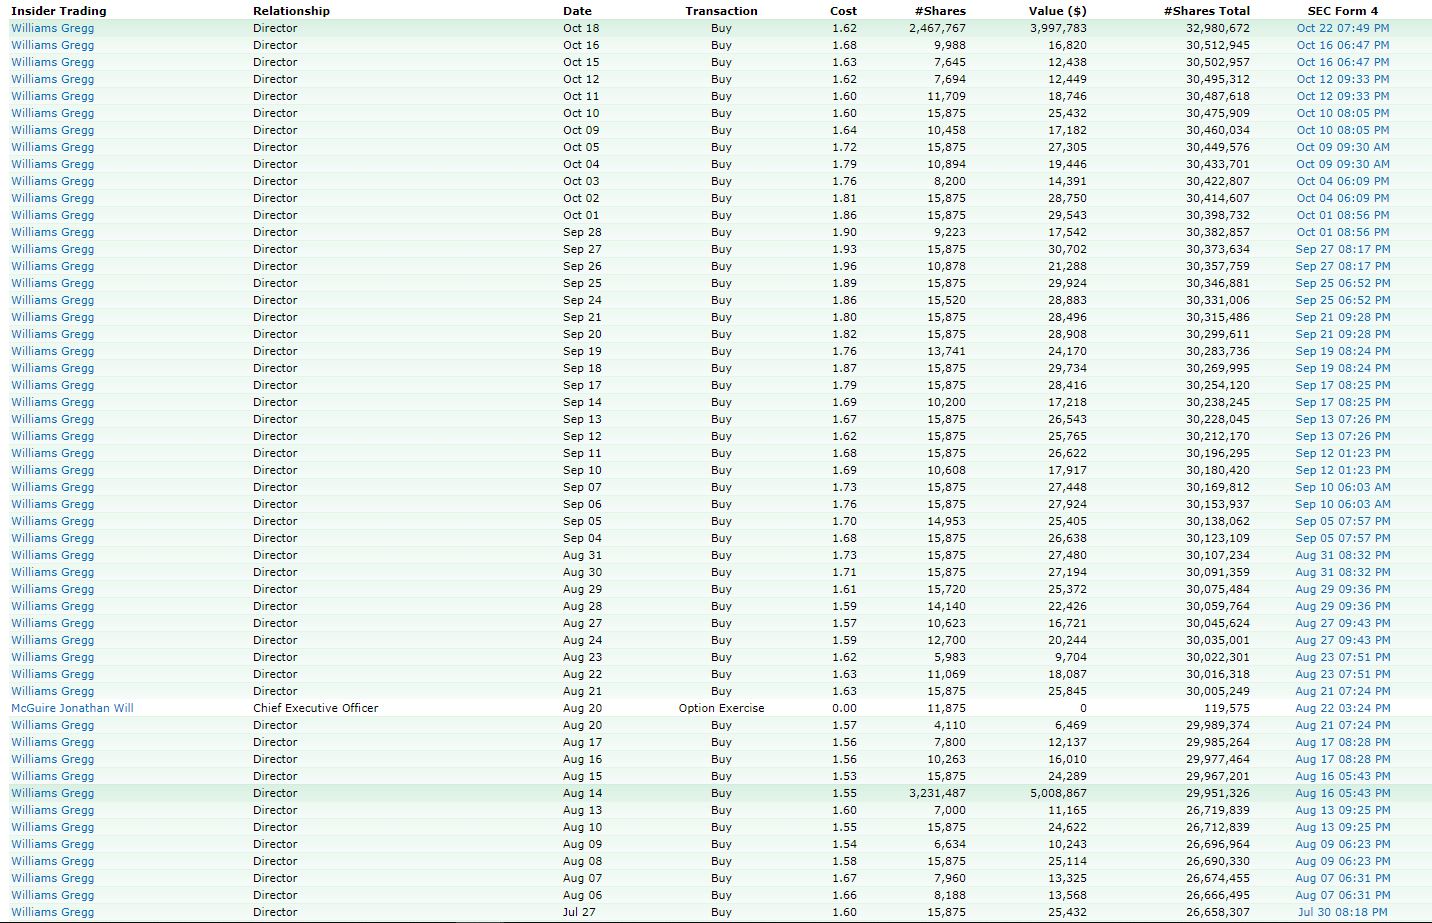Select shares total 29,951,326

[x=1218, y=793]
